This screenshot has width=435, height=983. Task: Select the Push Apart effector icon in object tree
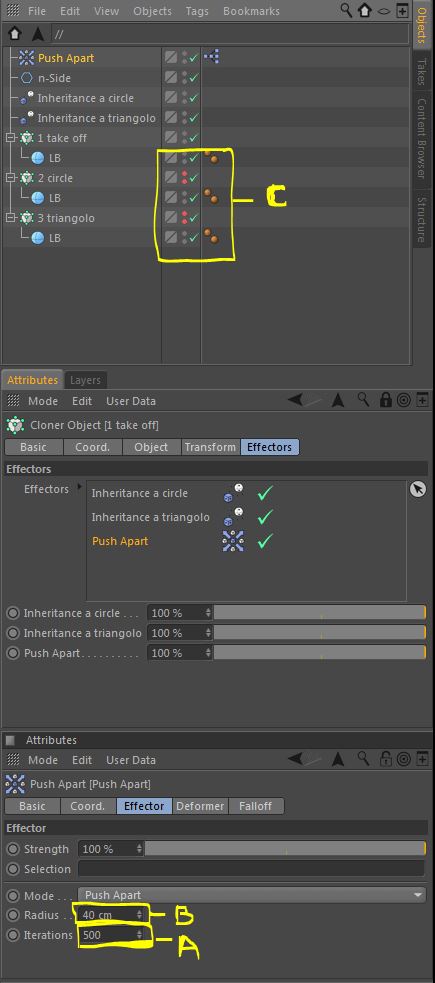[26, 58]
